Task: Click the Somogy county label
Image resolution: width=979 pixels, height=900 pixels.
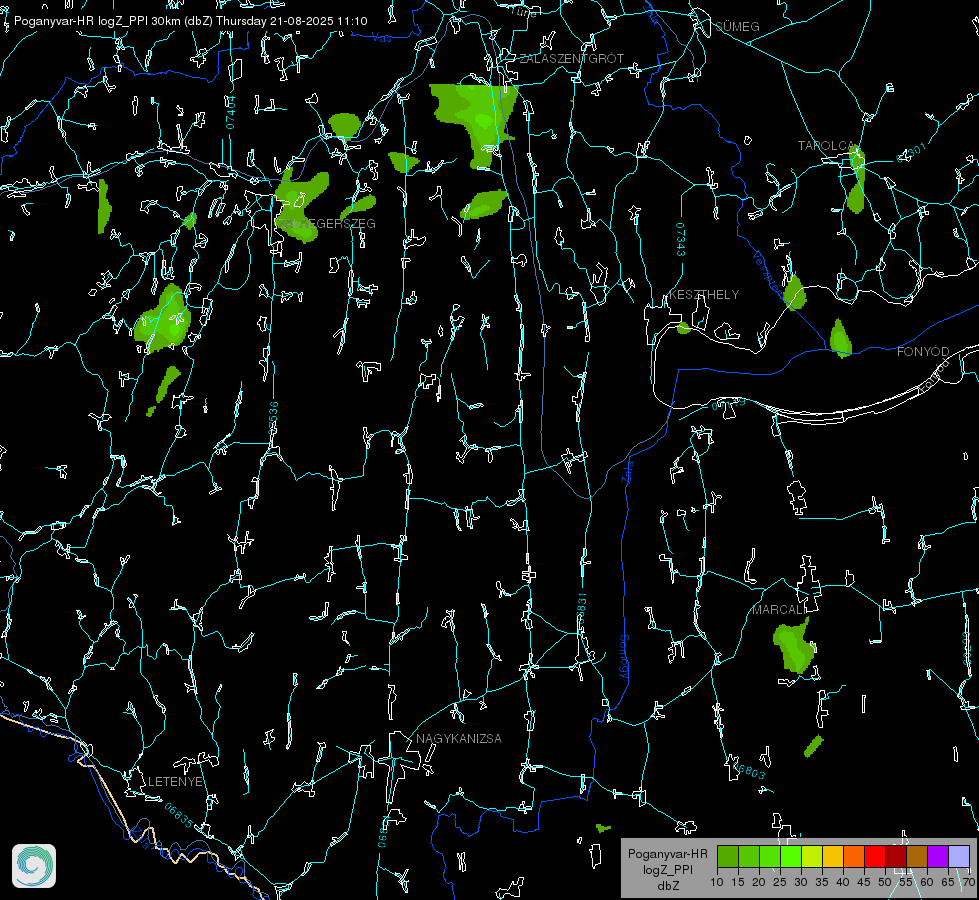Action: [x=624, y=658]
